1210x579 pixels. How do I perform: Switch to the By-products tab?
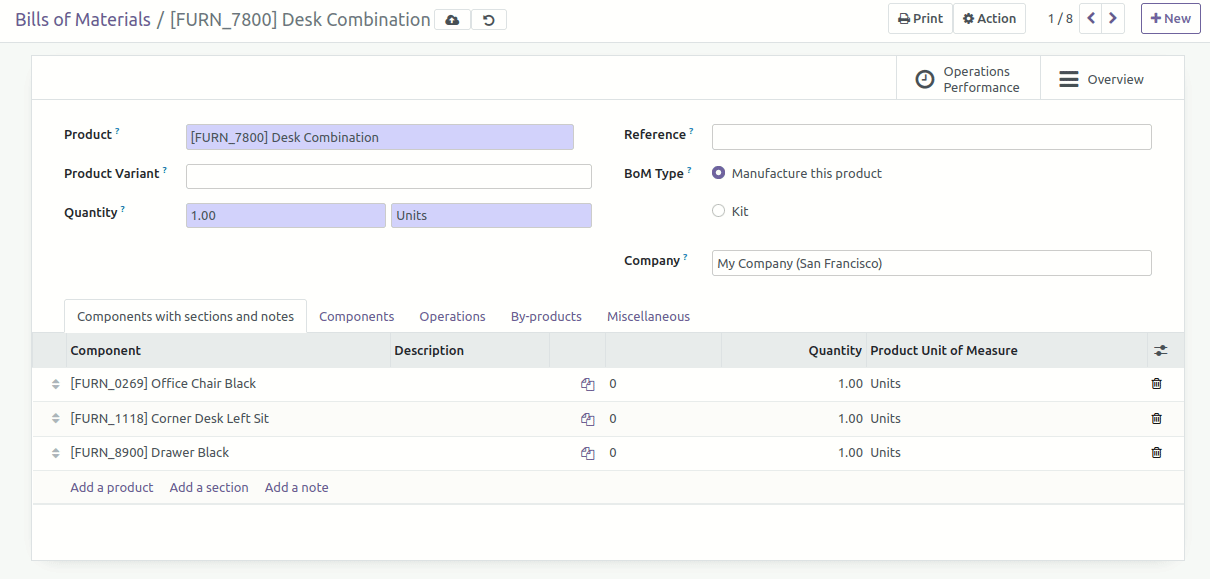[x=546, y=316]
